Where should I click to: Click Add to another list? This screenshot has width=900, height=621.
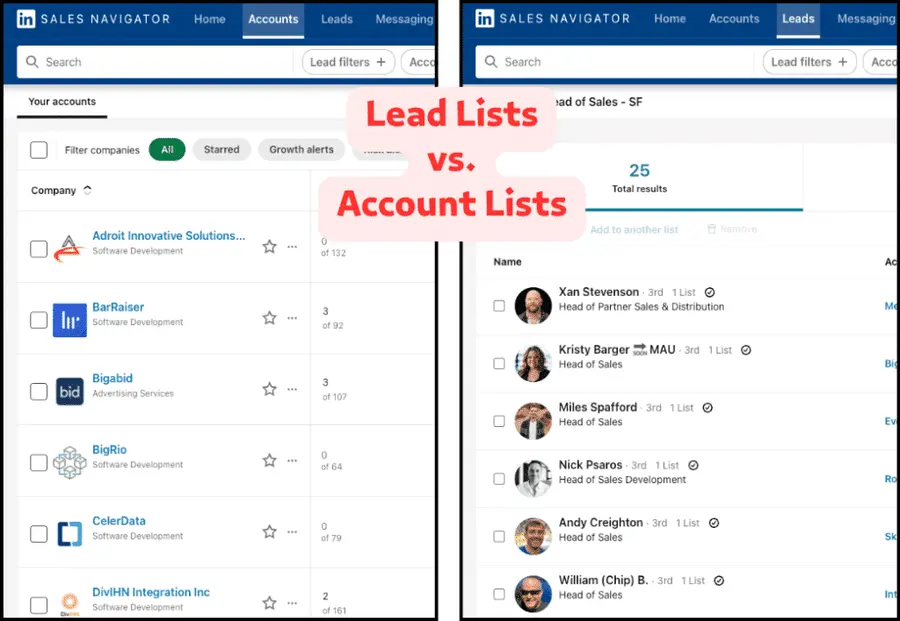pyautogui.click(x=634, y=228)
